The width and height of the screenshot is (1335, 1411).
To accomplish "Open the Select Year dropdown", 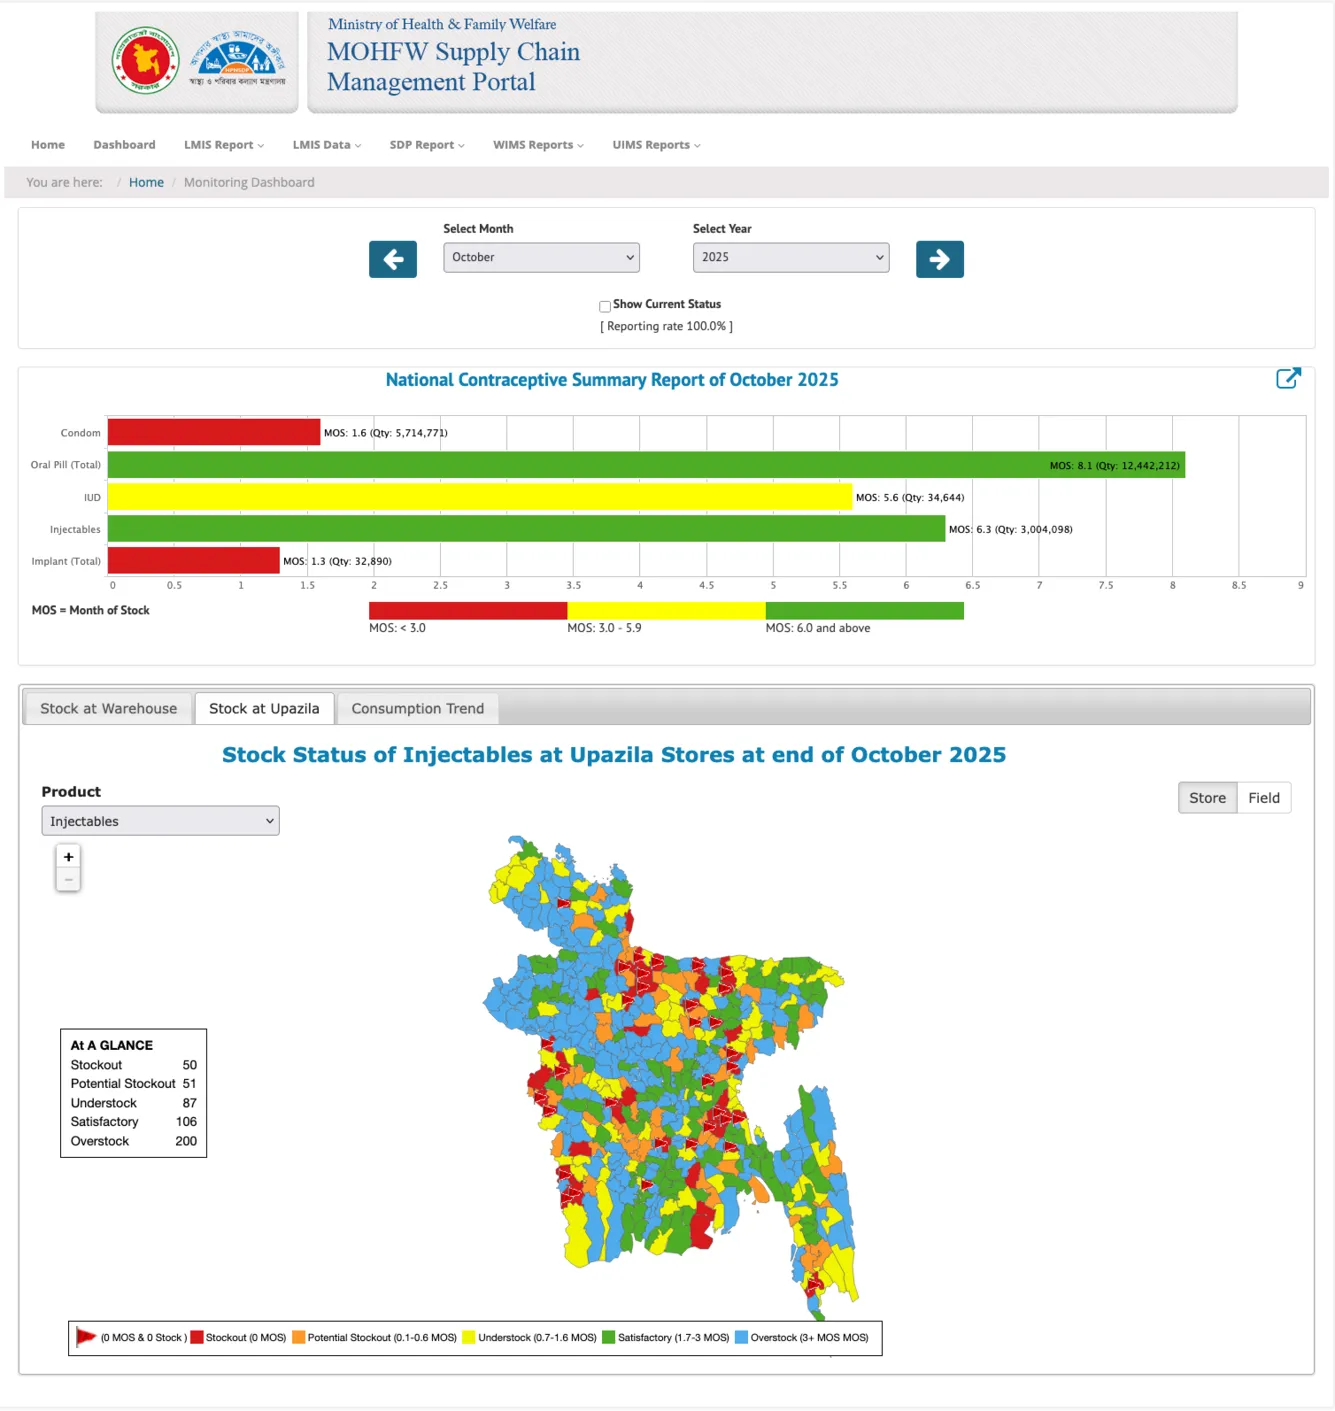I will [790, 257].
